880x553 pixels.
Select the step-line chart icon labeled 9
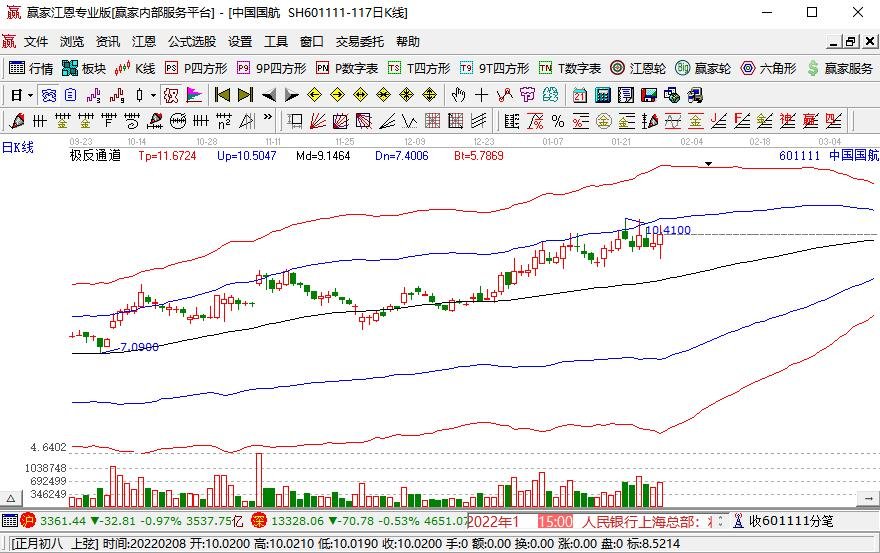[x=117, y=95]
